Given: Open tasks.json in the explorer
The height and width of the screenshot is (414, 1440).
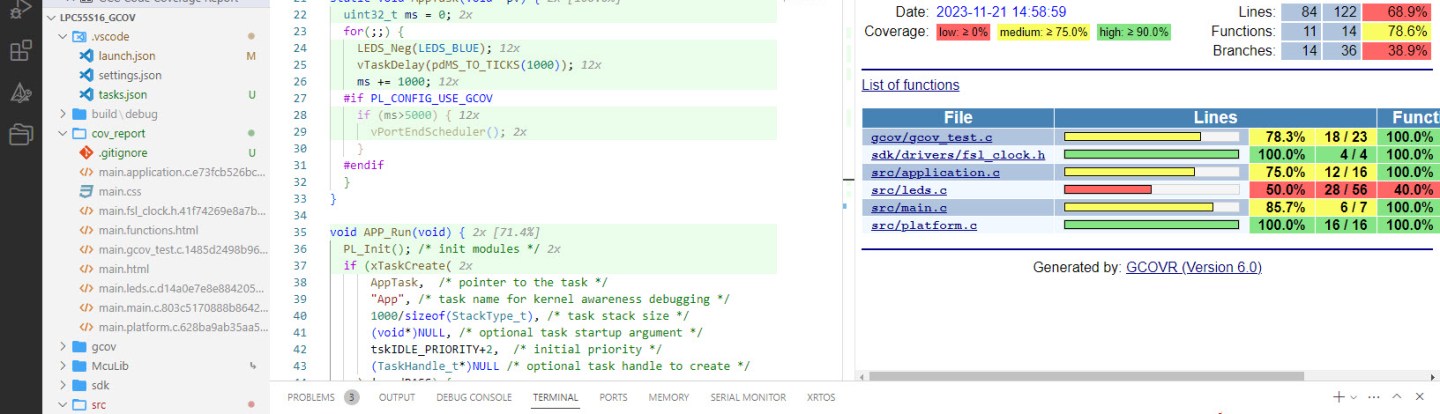Looking at the screenshot, I should point(122,94).
